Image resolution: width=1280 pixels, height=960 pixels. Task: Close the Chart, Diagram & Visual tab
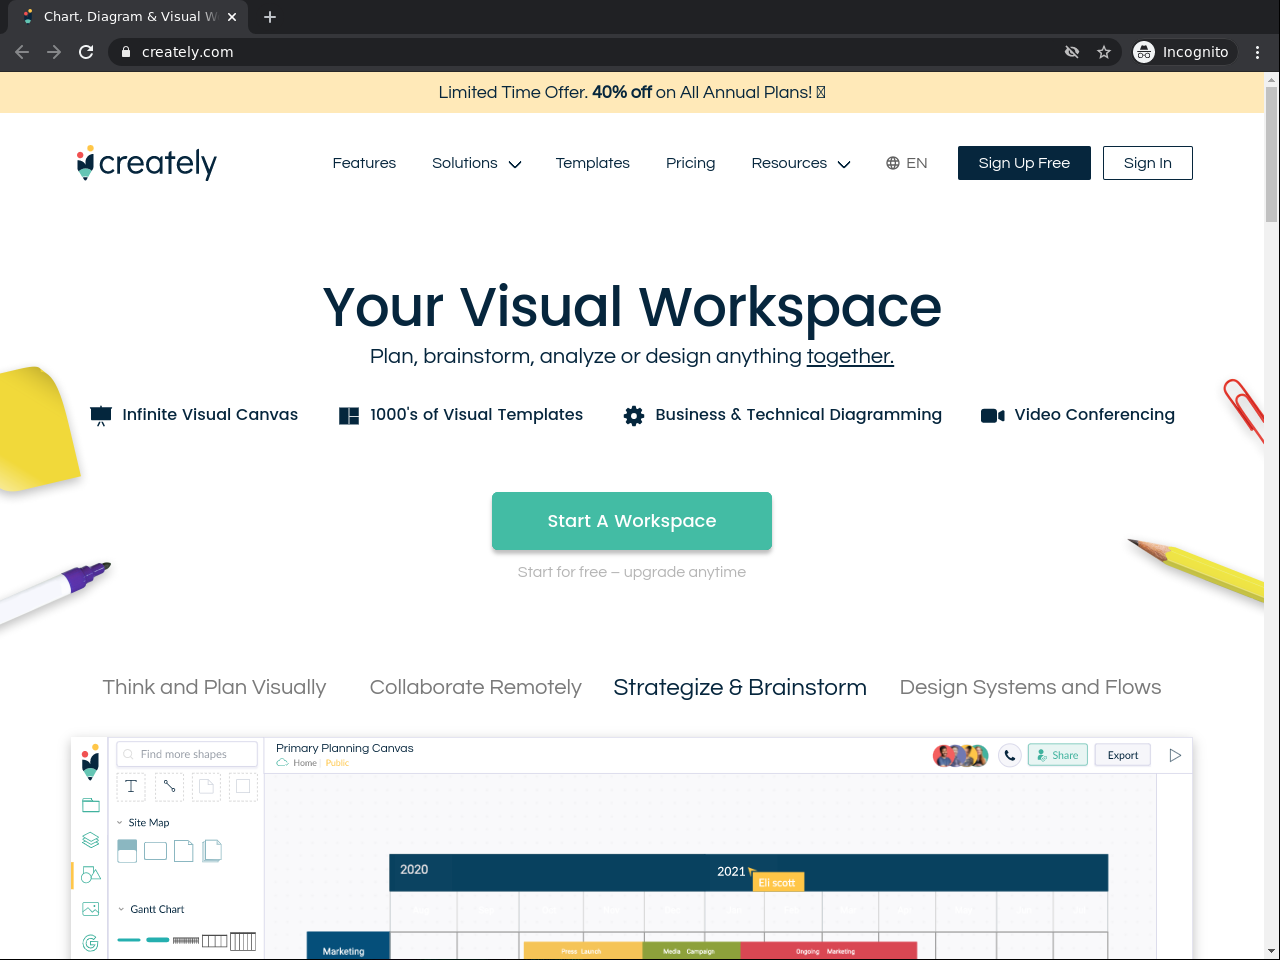[232, 17]
